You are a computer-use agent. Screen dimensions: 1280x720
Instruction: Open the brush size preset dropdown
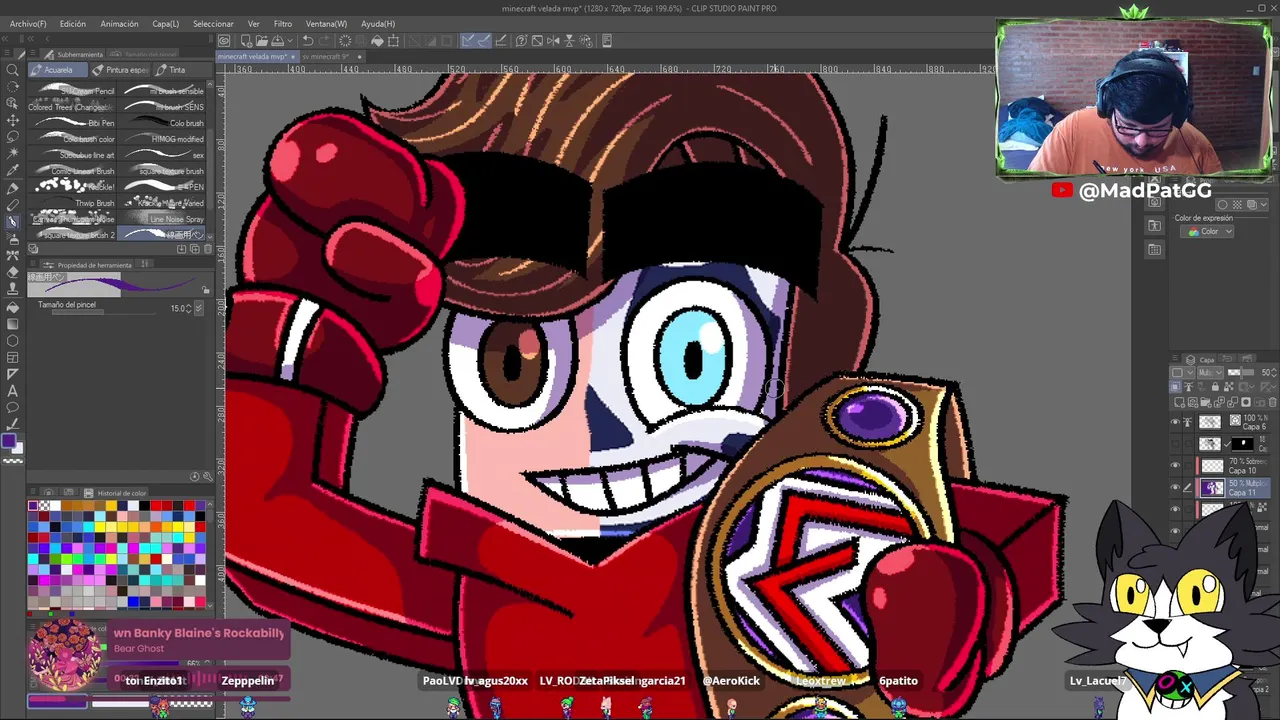198,308
